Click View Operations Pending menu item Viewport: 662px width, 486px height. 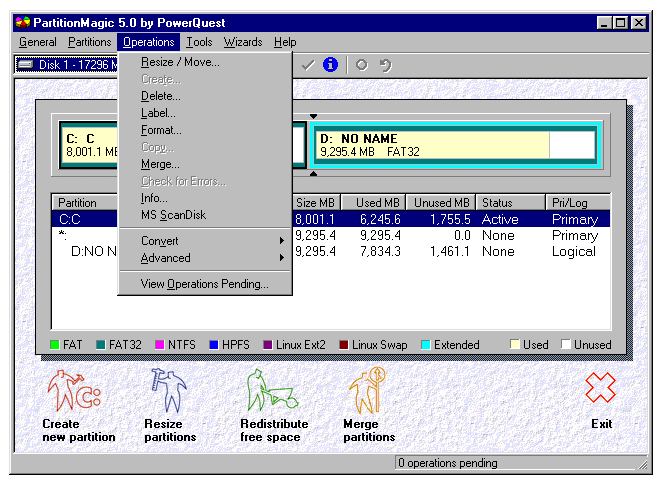click(x=204, y=284)
